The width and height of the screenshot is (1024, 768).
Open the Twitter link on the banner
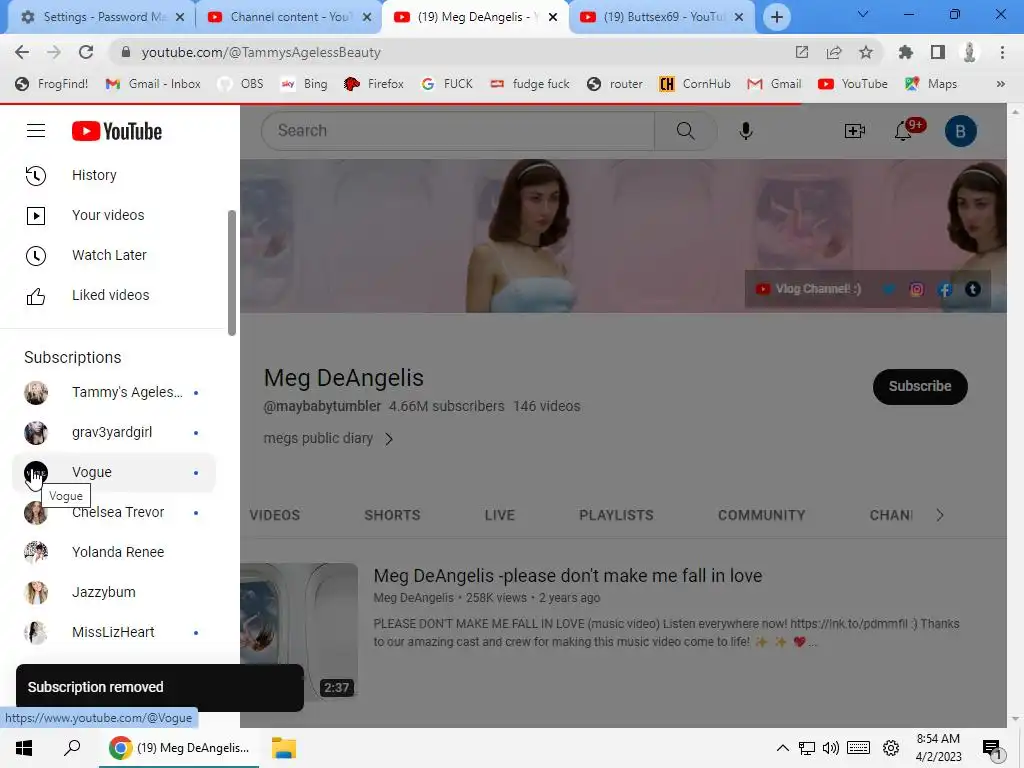click(889, 289)
